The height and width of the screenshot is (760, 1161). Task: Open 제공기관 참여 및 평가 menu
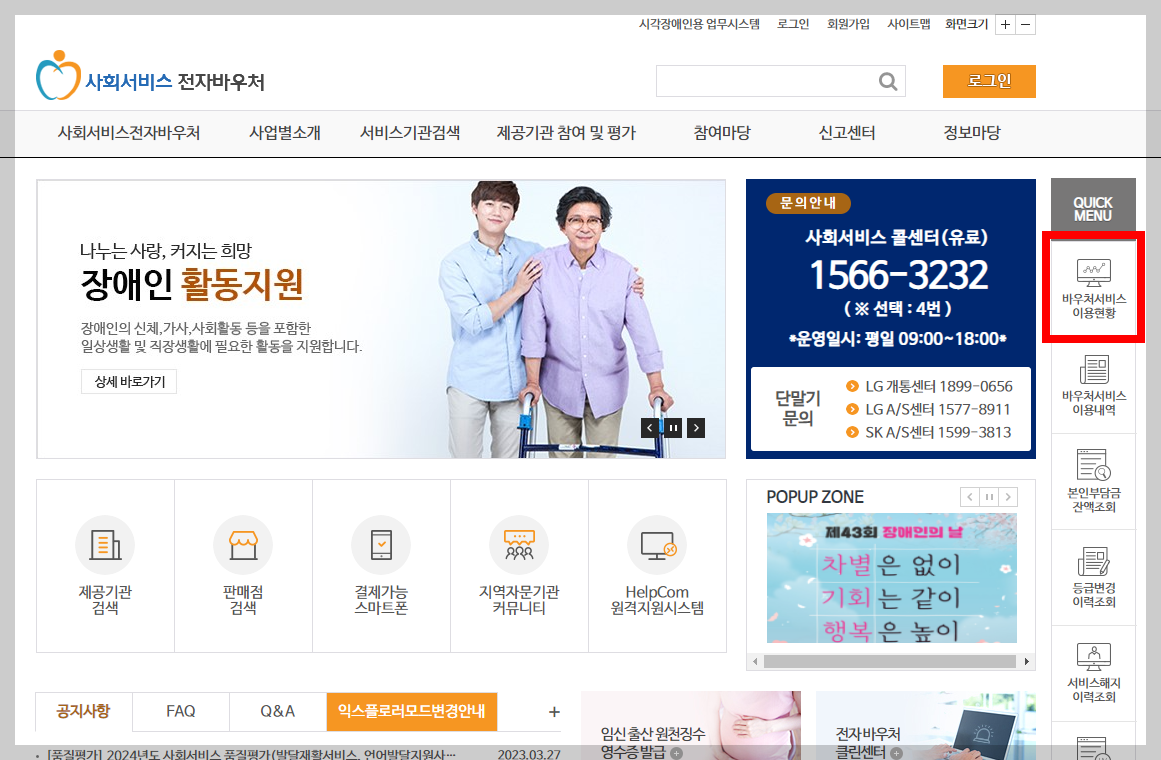(x=566, y=133)
